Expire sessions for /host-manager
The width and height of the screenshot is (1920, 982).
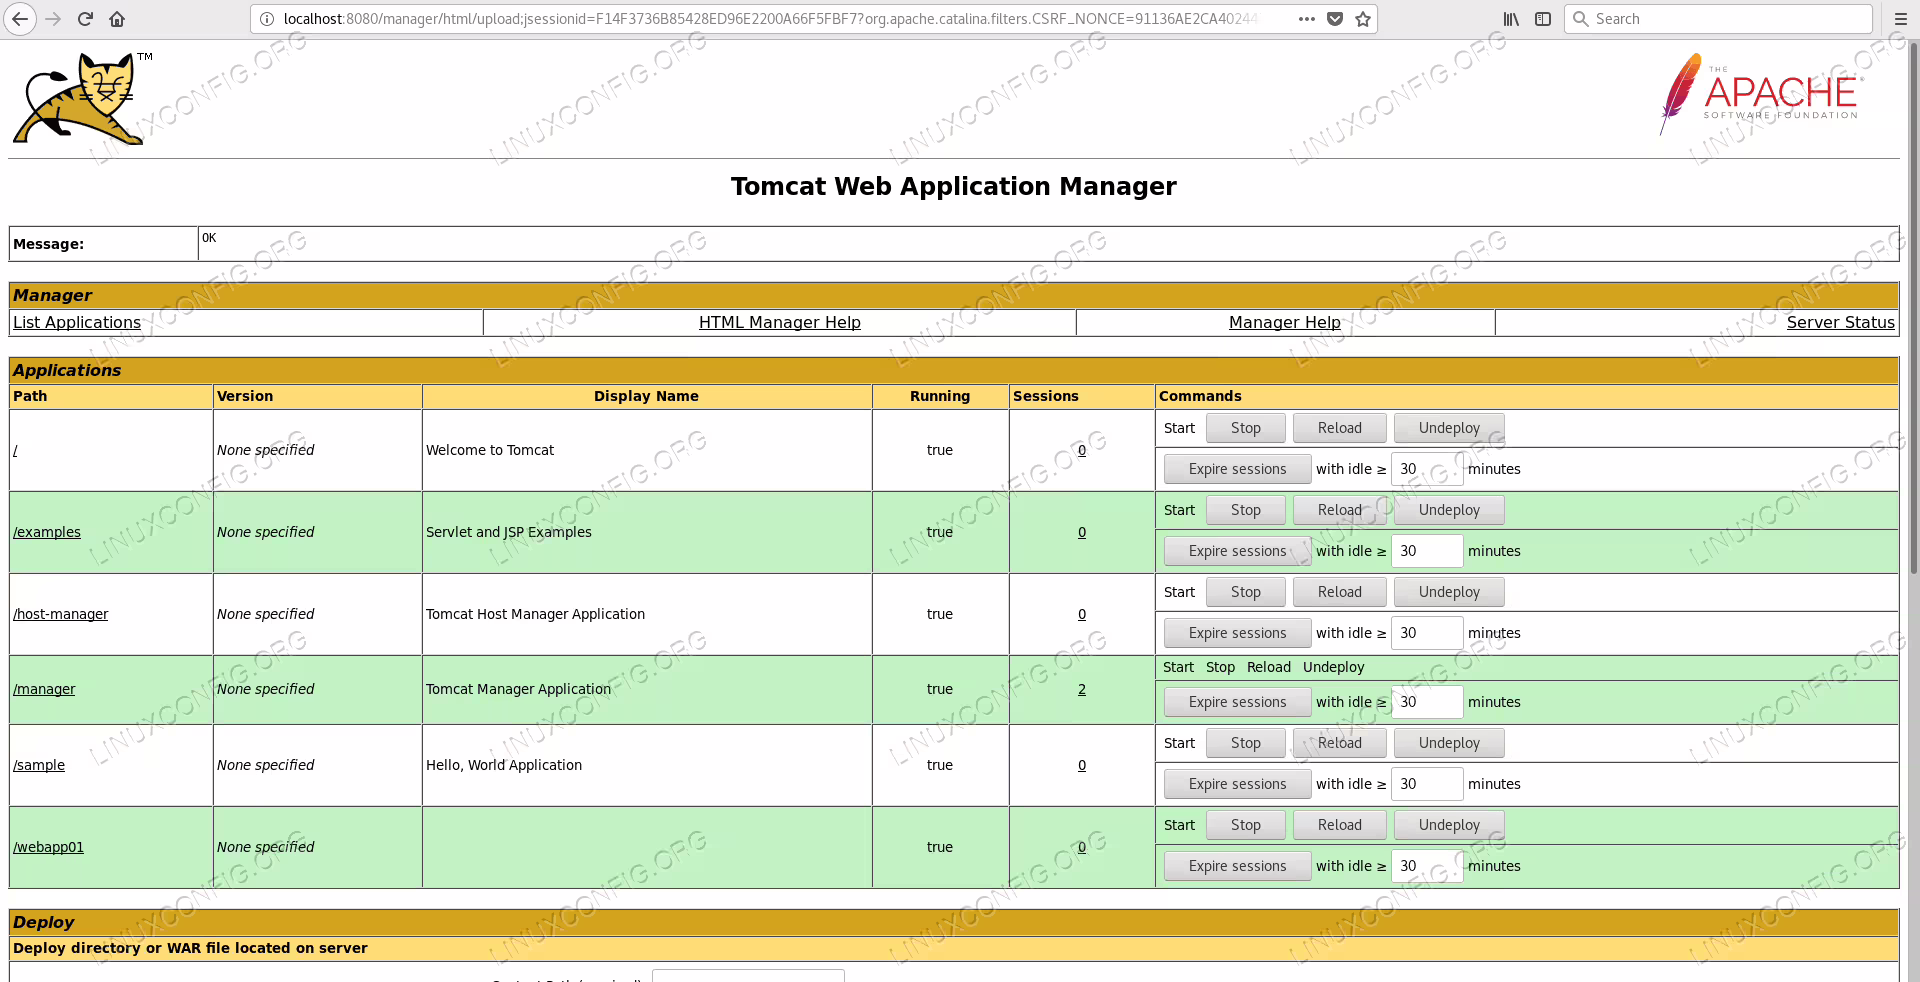click(x=1238, y=633)
